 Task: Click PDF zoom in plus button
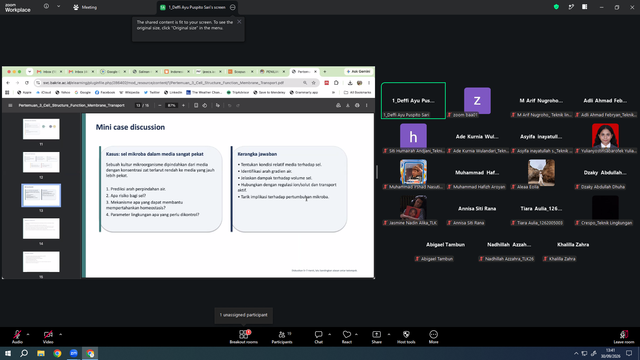pyautogui.click(x=183, y=105)
